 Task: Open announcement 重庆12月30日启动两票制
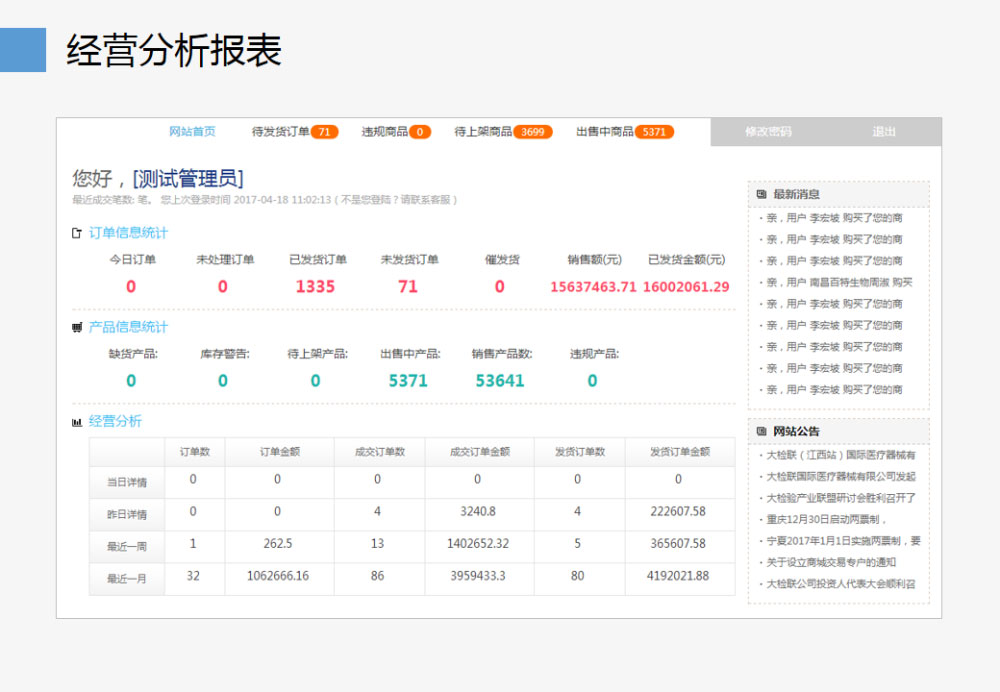point(825,520)
